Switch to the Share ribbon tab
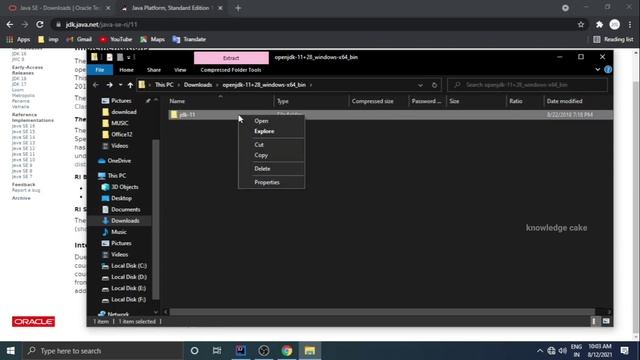Image resolution: width=640 pixels, height=360 pixels. coord(154,70)
